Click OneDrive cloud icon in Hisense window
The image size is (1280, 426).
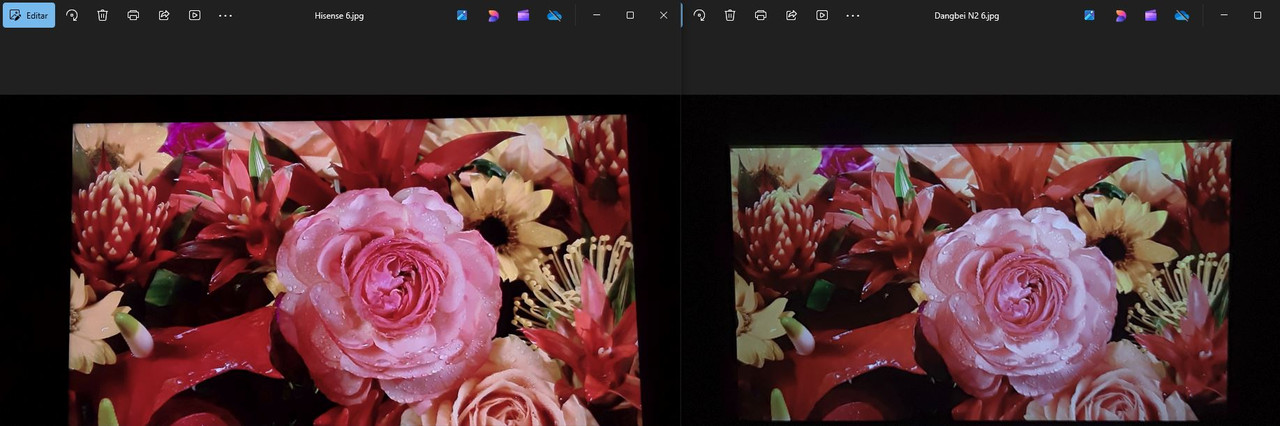554,15
